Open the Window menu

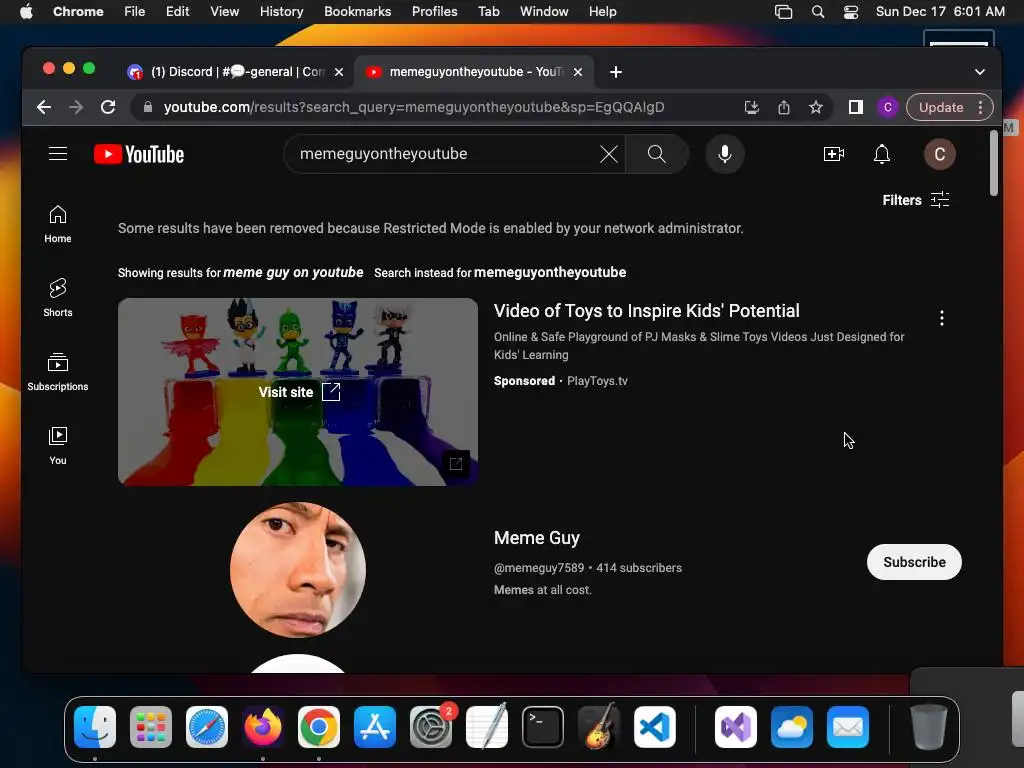point(544,12)
